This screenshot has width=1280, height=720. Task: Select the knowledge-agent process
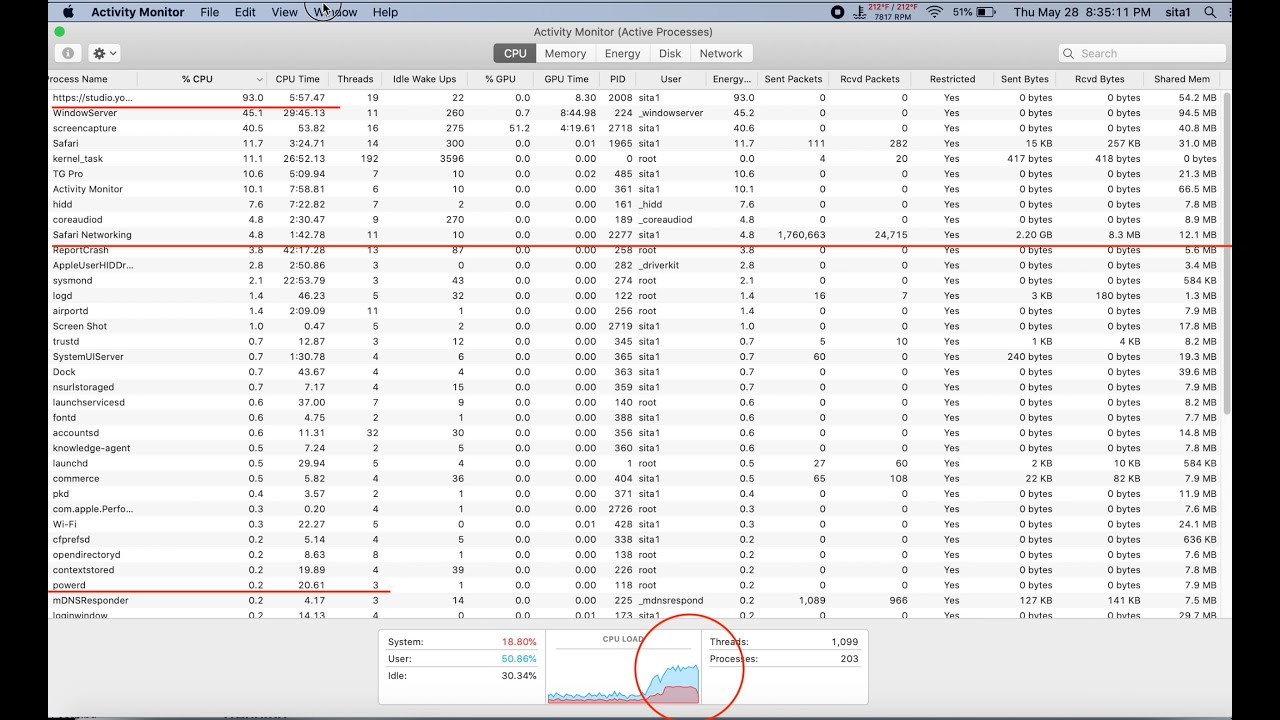(634, 448)
